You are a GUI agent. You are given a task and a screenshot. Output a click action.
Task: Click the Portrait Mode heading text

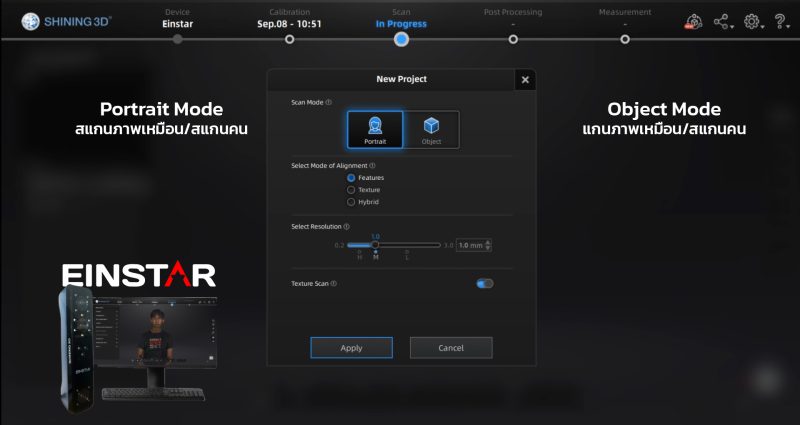(161, 109)
